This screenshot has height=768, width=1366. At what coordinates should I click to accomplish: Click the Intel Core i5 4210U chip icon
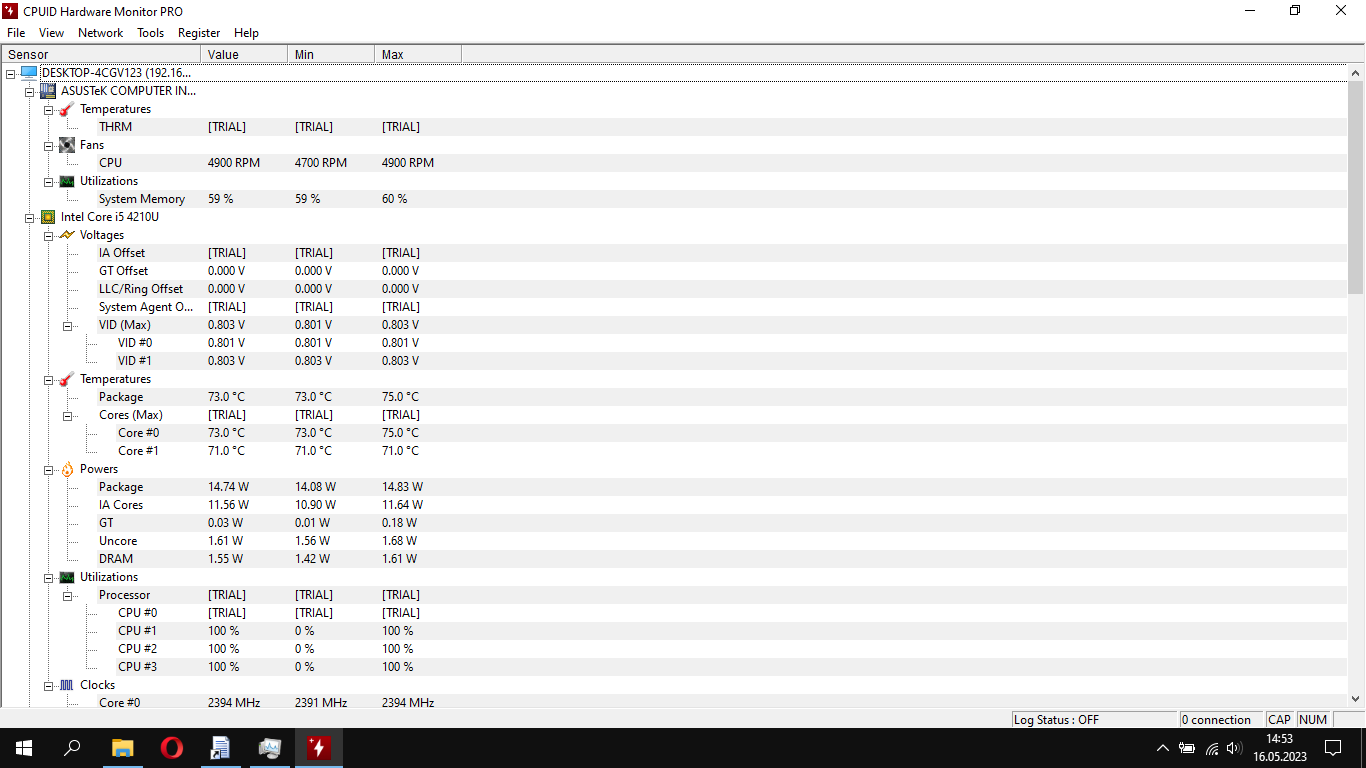(x=48, y=217)
